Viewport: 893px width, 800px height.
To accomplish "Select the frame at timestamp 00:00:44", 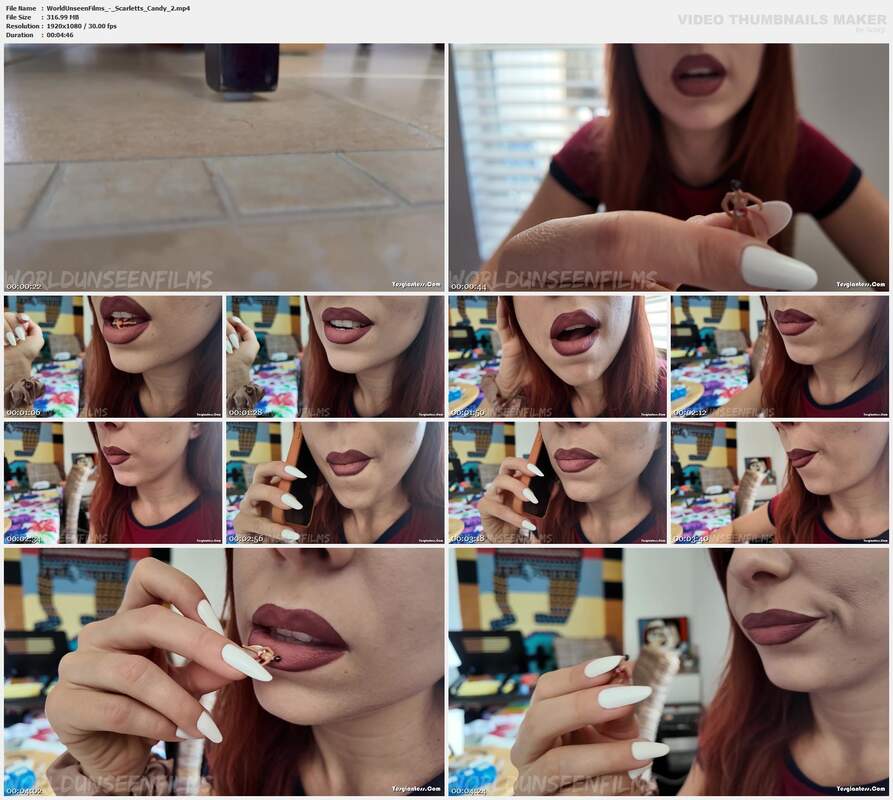I will click(x=669, y=167).
